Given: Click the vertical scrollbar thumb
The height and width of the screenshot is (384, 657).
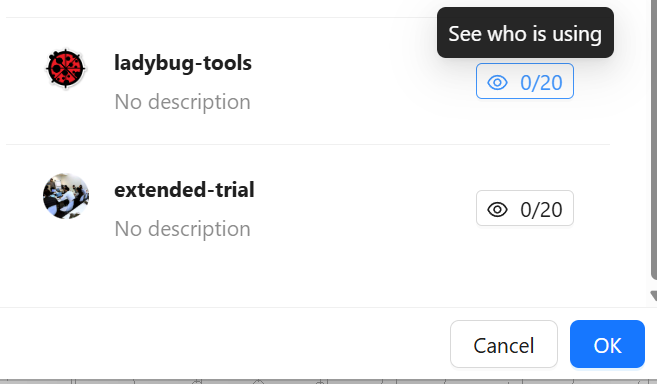Looking at the screenshot, I should (654, 138).
